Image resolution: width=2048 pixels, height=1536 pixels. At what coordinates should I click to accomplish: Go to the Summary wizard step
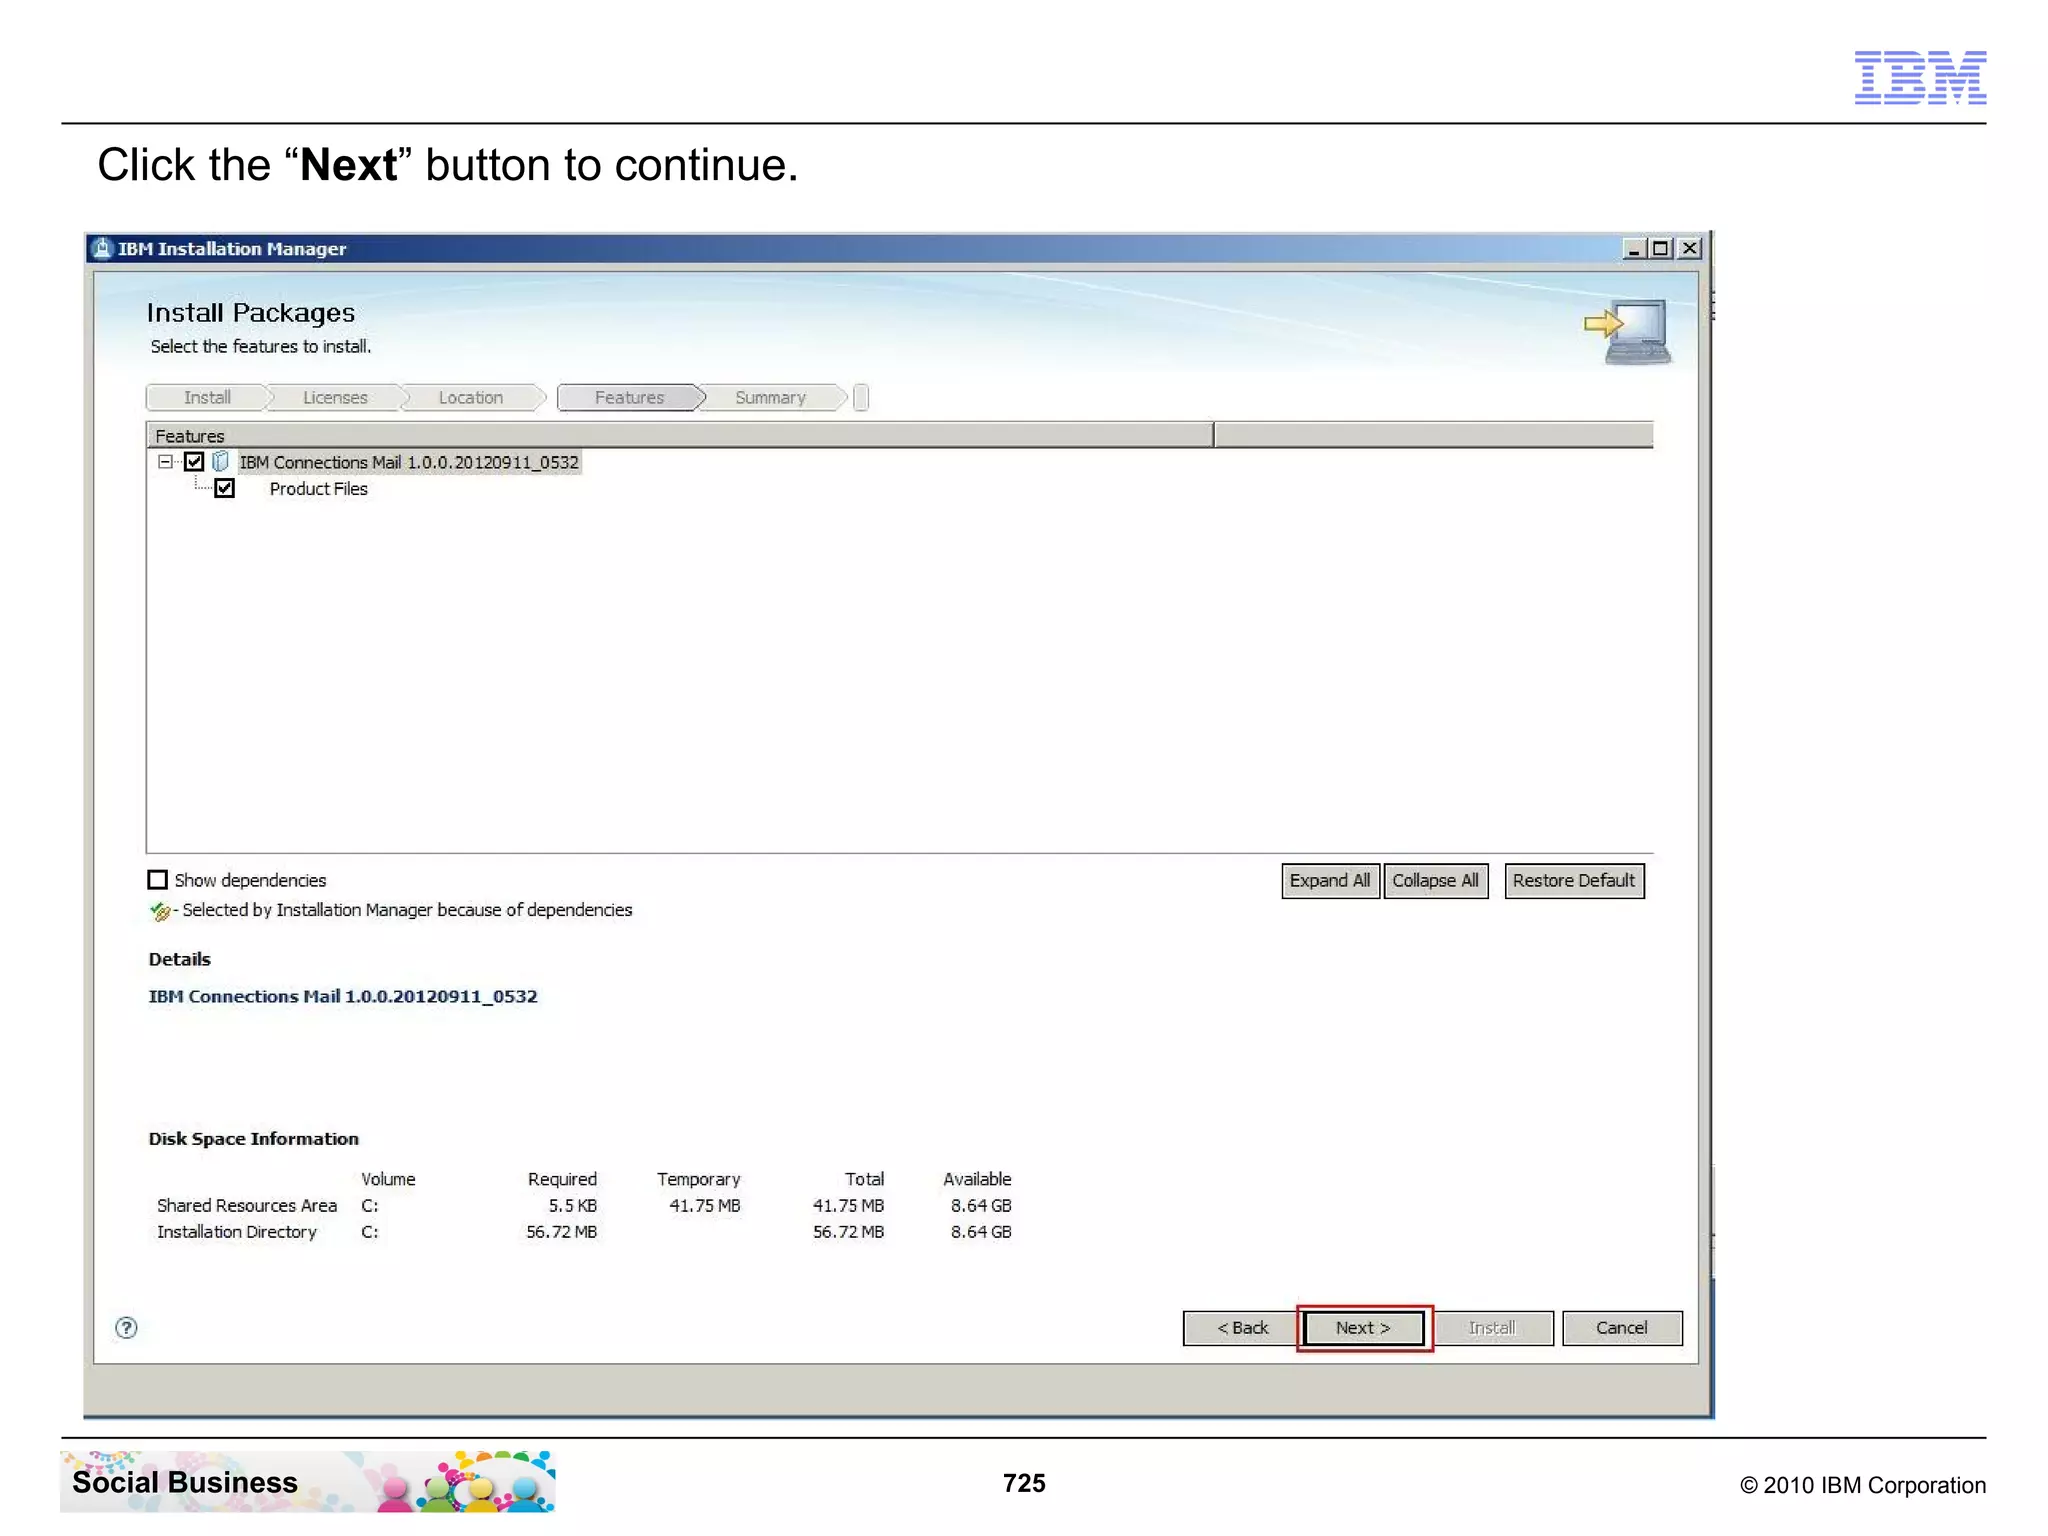[x=770, y=398]
